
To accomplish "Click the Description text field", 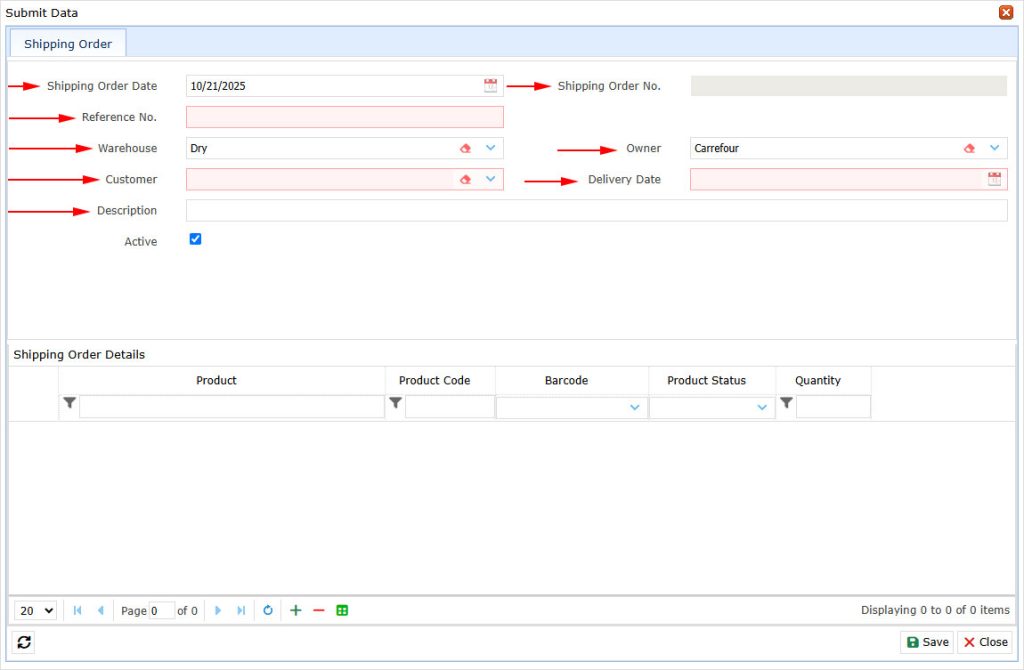I will (596, 210).
